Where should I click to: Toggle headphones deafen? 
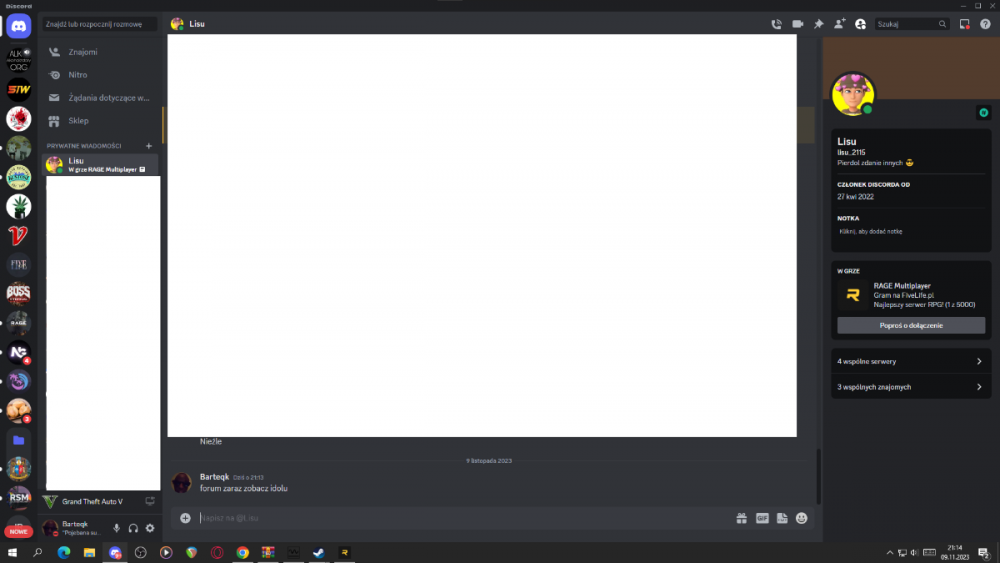coord(133,528)
